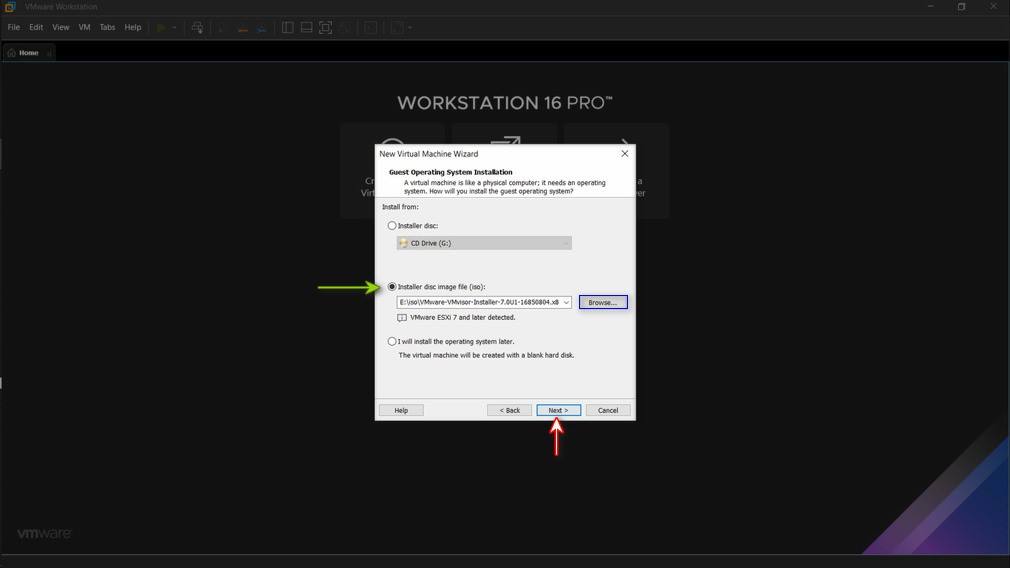Click 'Guest Operating System Installation' heading
The width and height of the screenshot is (1010, 568).
click(450, 172)
